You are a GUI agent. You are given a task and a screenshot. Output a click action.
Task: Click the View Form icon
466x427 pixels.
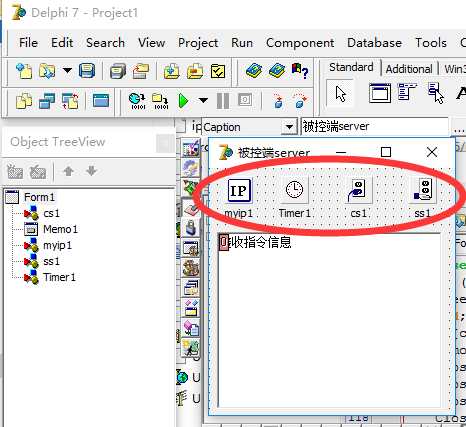click(47, 101)
